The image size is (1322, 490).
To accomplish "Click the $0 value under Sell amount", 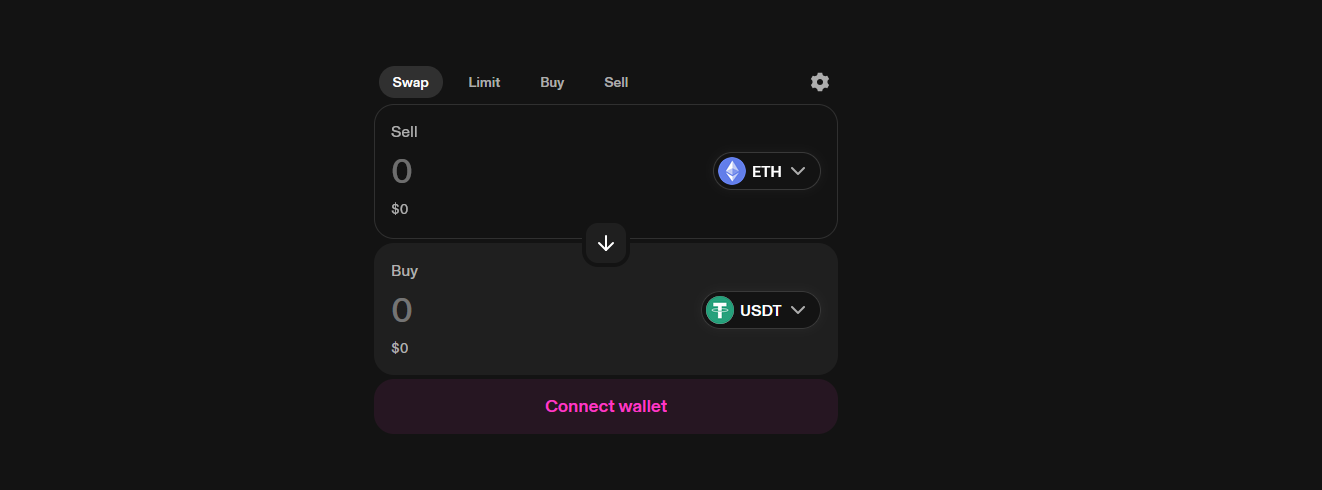I will [400, 209].
